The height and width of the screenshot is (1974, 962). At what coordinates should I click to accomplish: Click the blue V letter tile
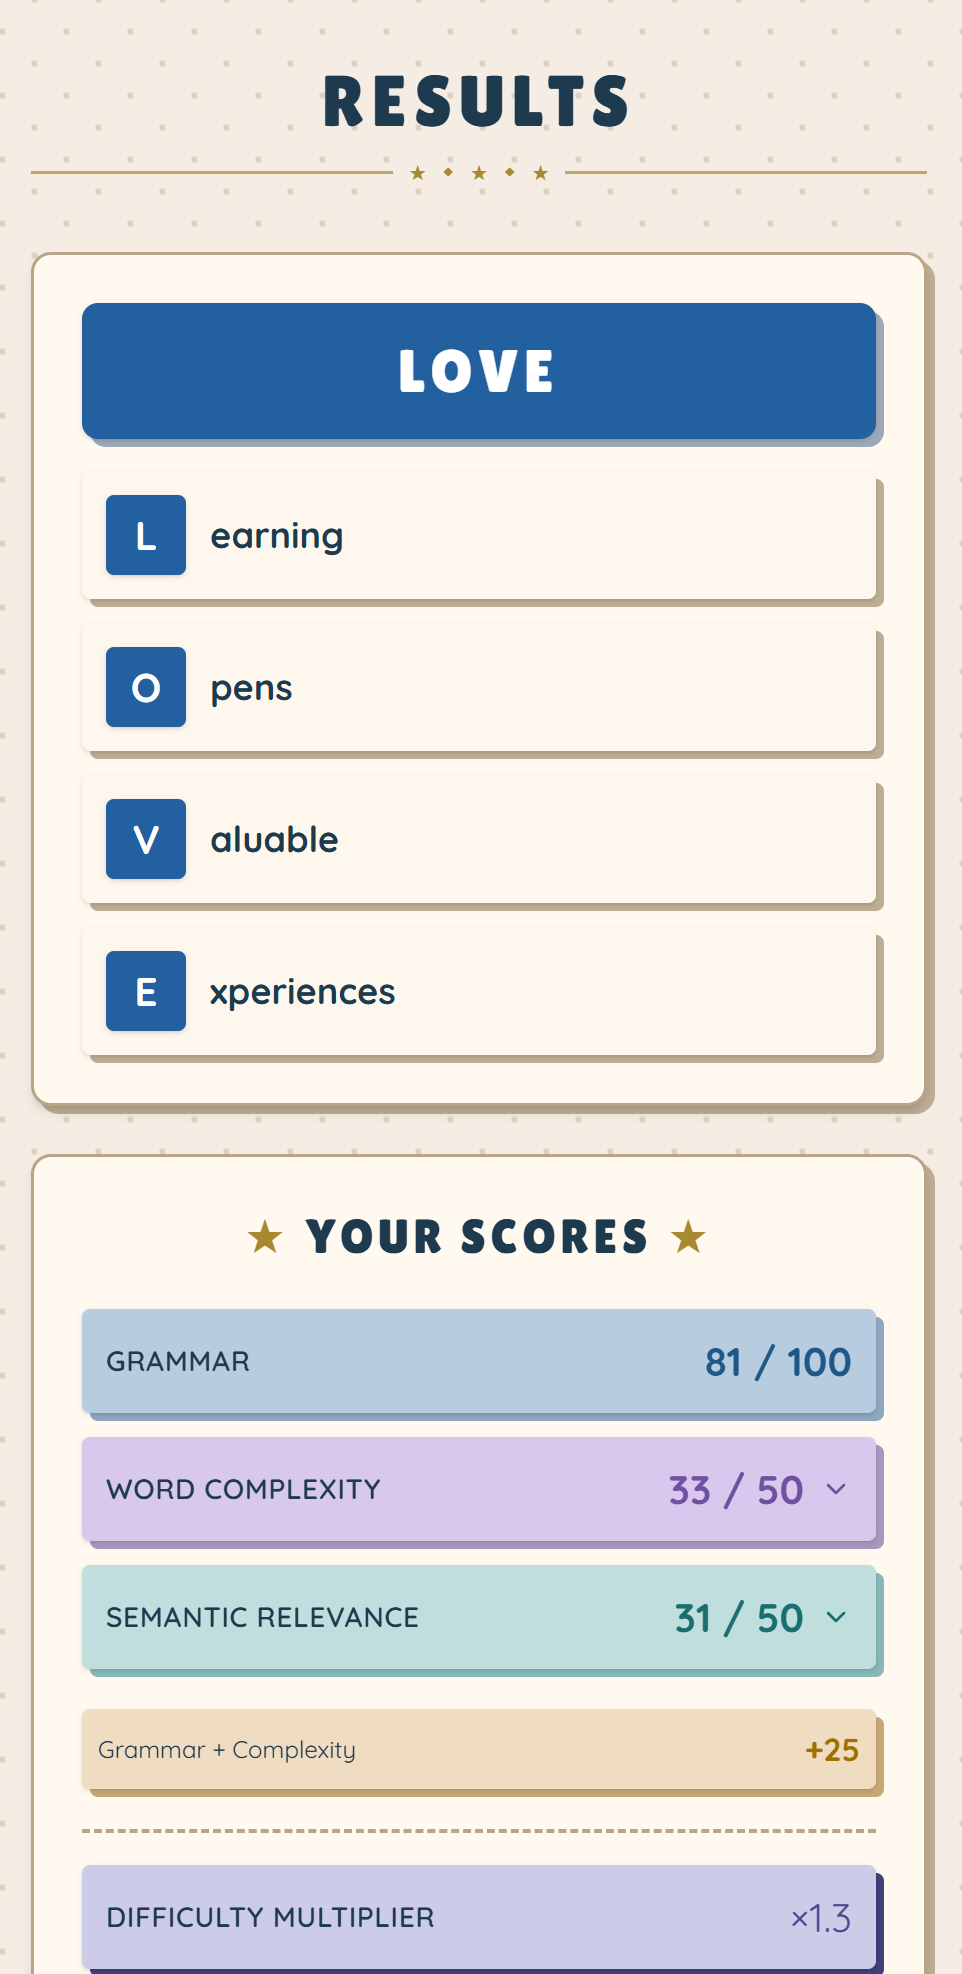pyautogui.click(x=146, y=839)
